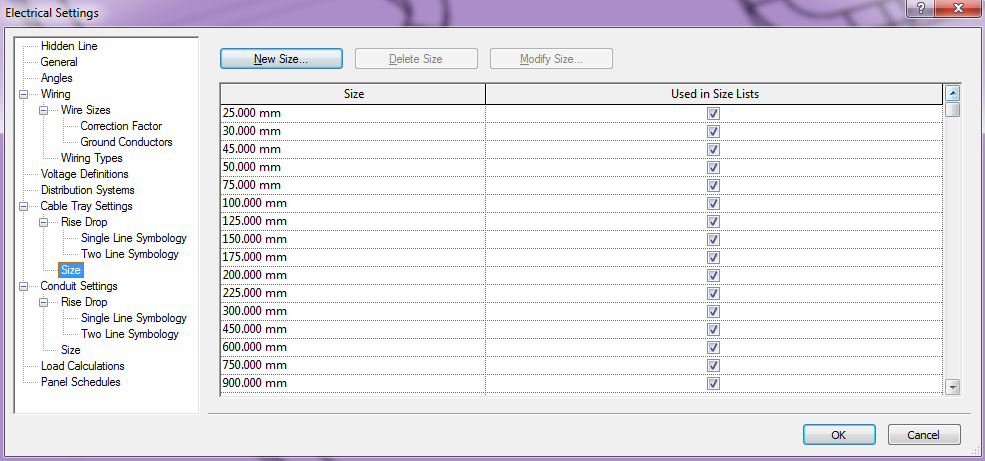Screen dimensions: 985x461
Task: Select the 300.000 mm size row
Action: click(x=582, y=312)
